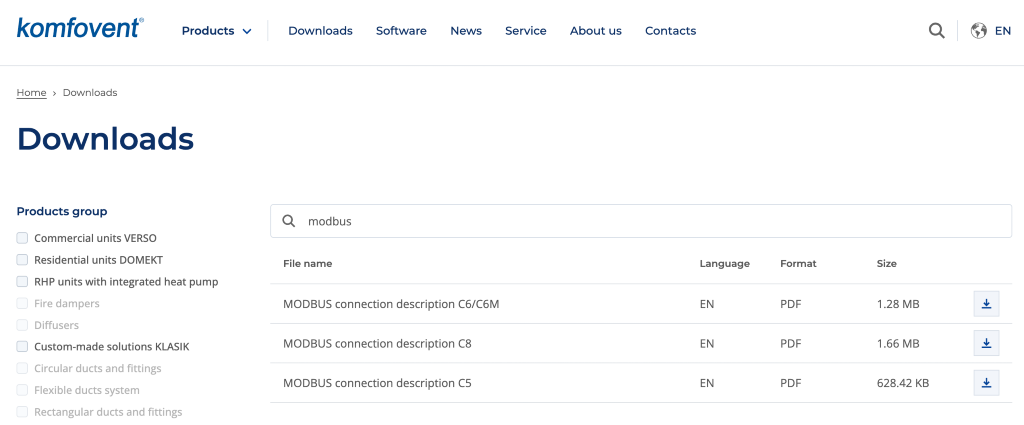
Task: Download MODBUS connection description C5 file
Action: (x=986, y=383)
